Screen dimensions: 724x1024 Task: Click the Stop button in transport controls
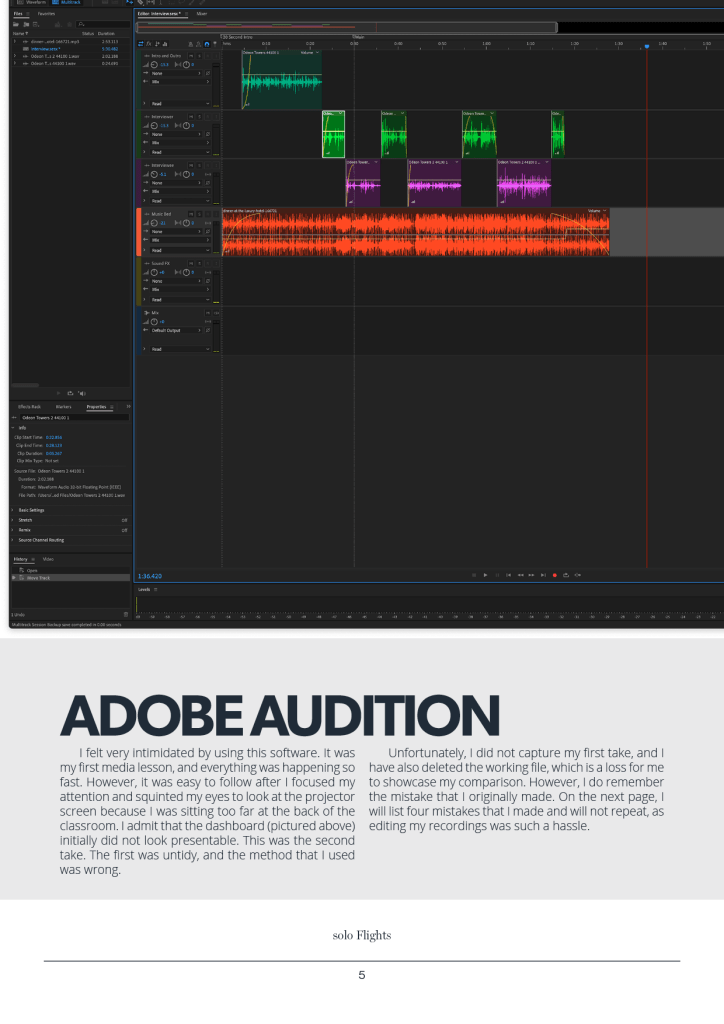pyautogui.click(x=474, y=575)
